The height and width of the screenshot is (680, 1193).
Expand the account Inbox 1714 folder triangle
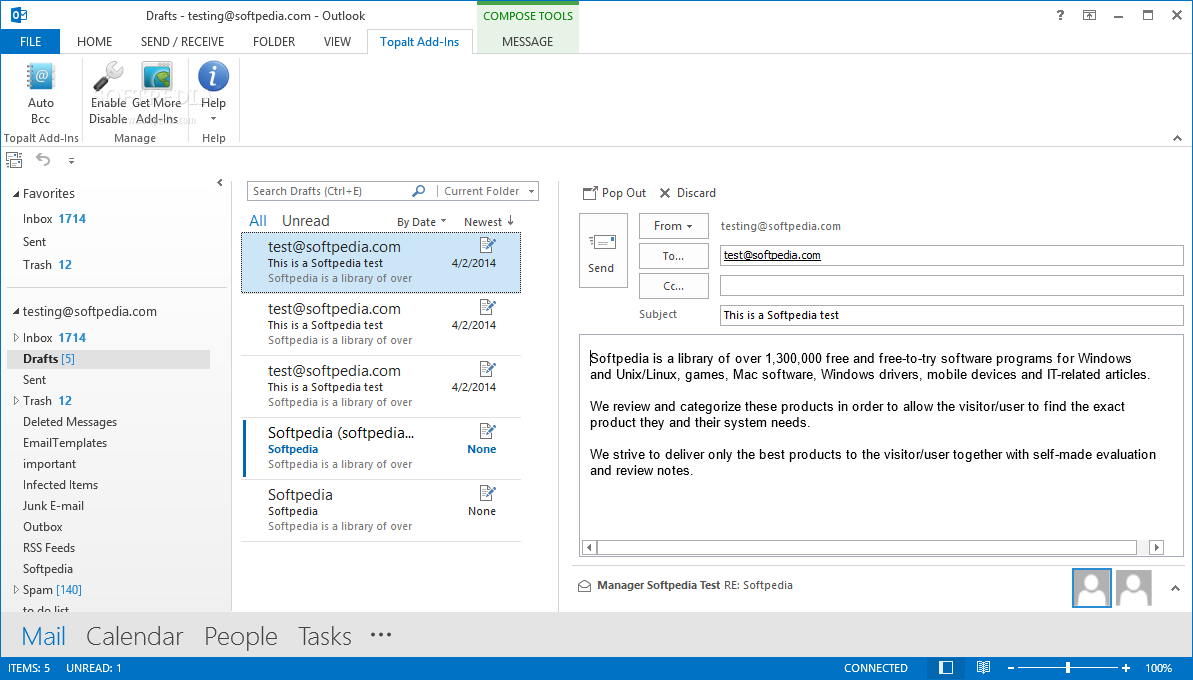(16, 337)
